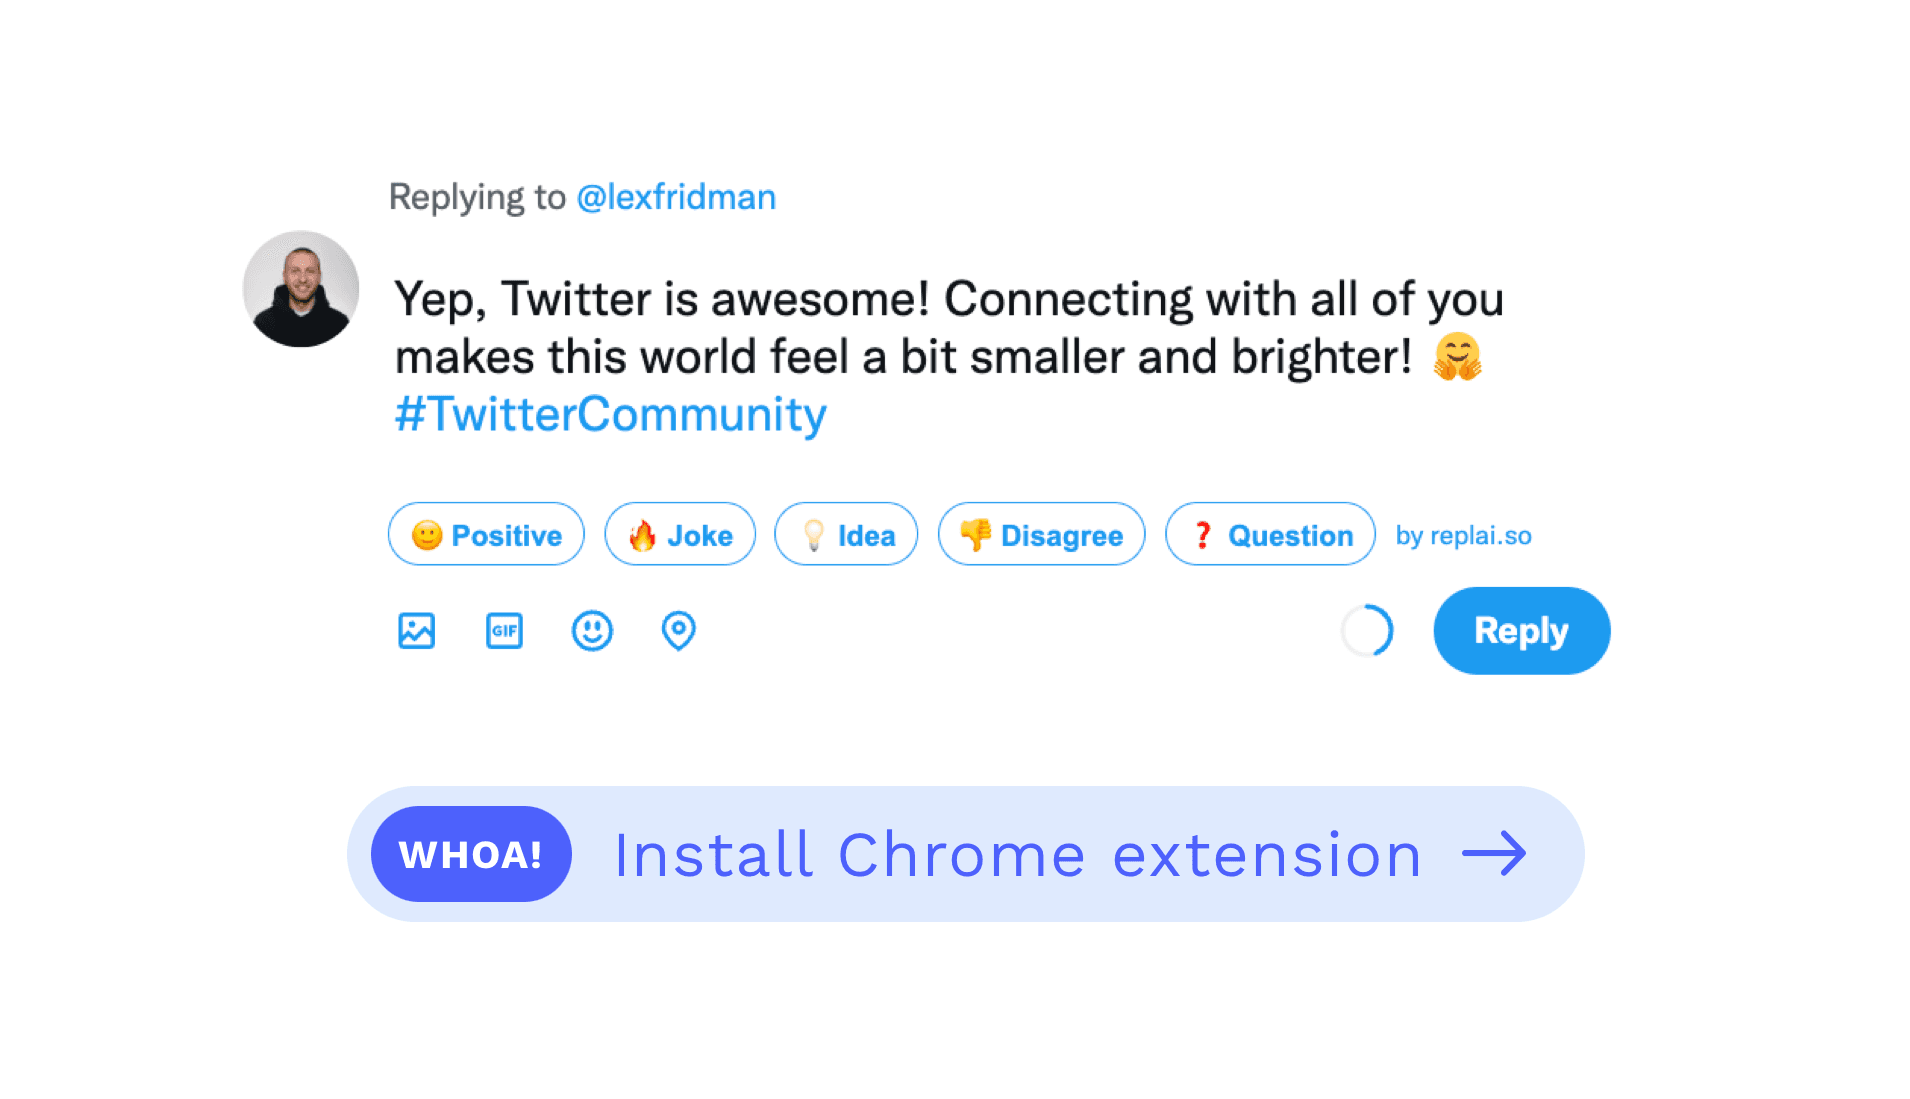Open the emoji picker smiley icon
The height and width of the screenshot is (1099, 1910).
592,631
